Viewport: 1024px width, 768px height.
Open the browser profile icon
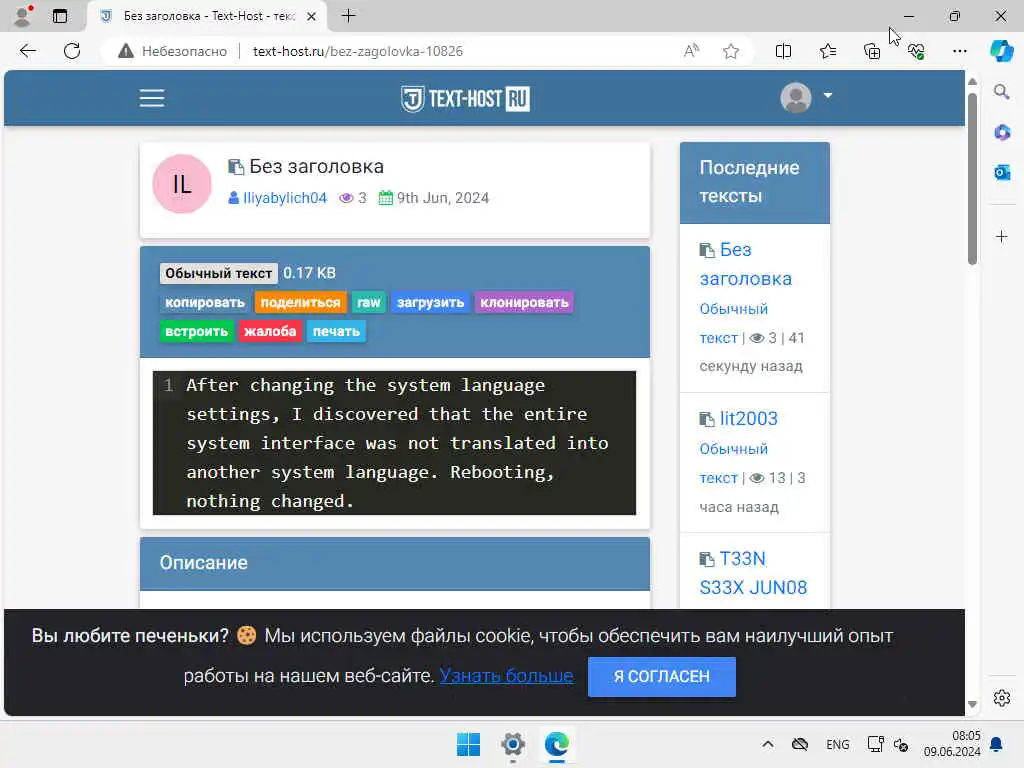pyautogui.click(x=23, y=16)
